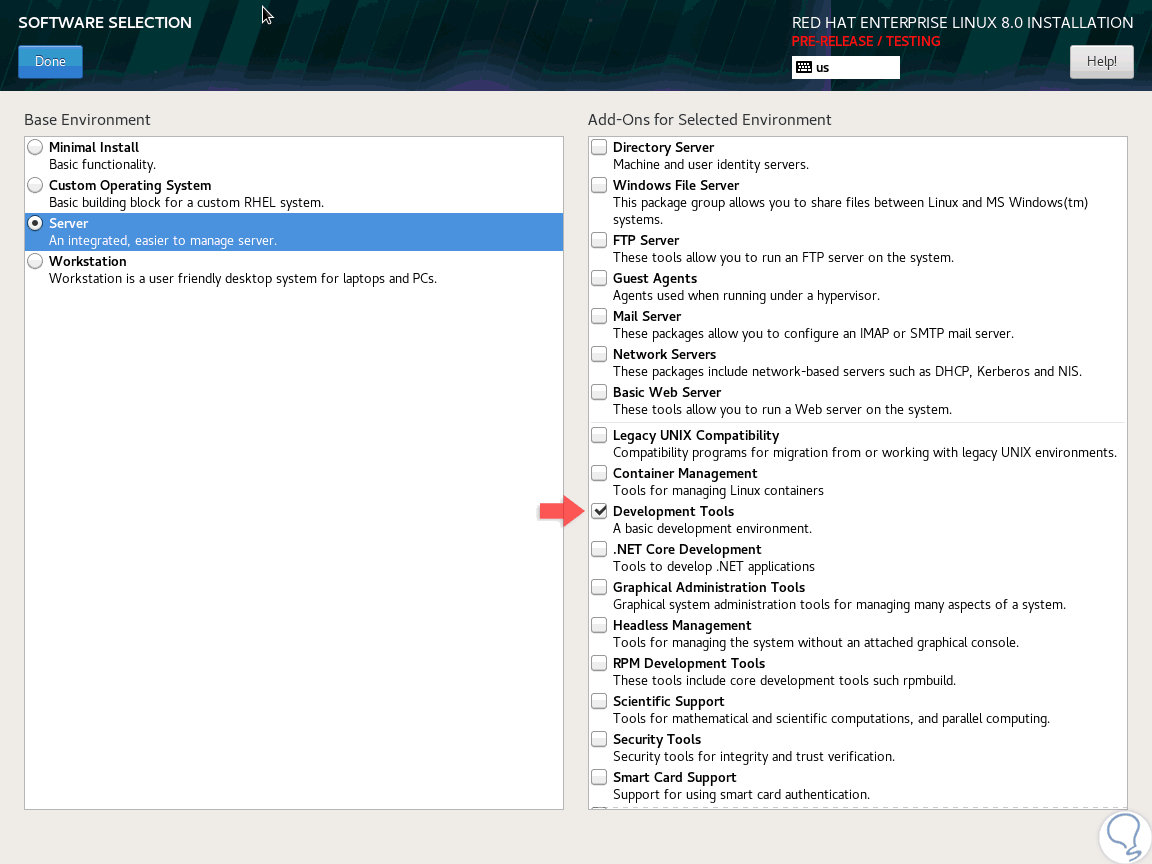Viewport: 1152px width, 864px height.
Task: Check the Guest Agents add-on
Action: (x=599, y=278)
